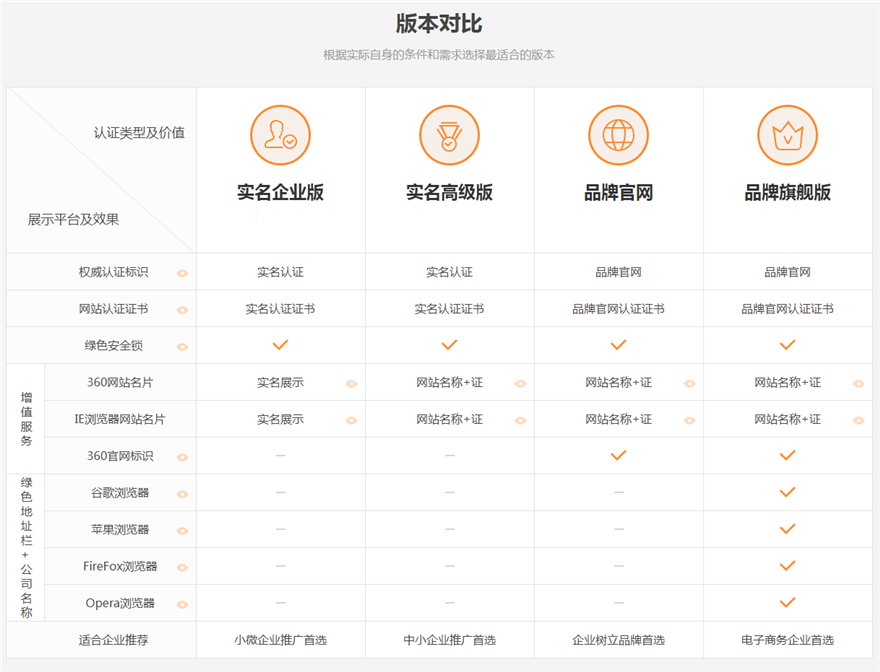Click eye icon next to 谷歌浏览器
Image resolution: width=880 pixels, height=672 pixels.
tap(182, 494)
